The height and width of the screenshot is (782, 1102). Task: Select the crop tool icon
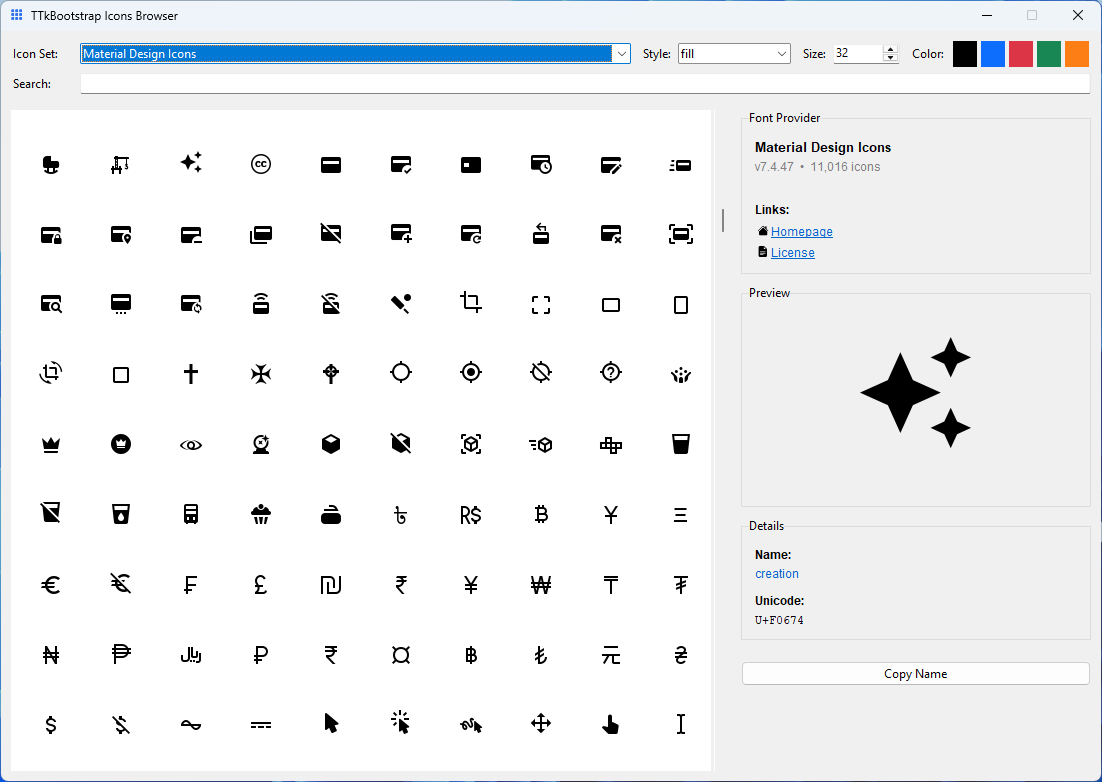(x=470, y=304)
